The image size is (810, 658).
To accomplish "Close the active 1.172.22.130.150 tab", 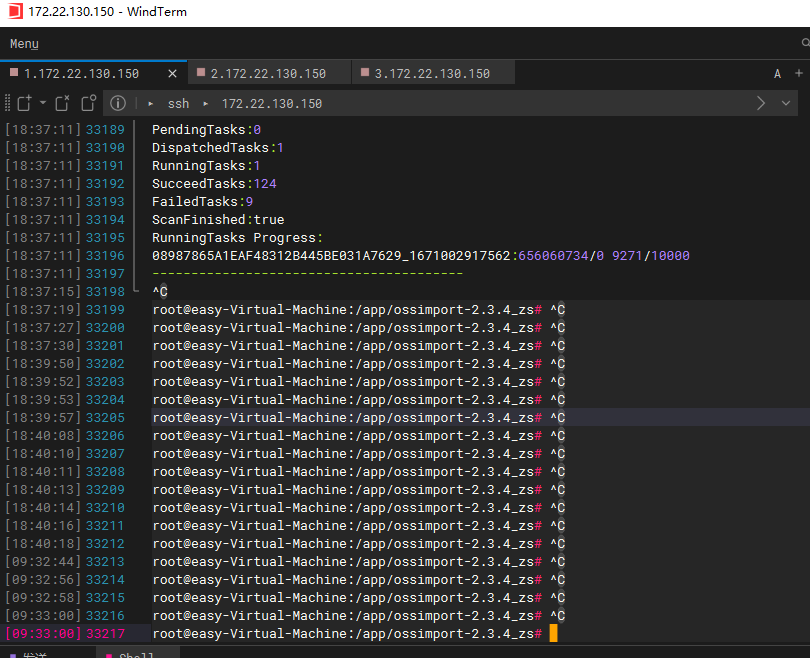I will pos(171,73).
